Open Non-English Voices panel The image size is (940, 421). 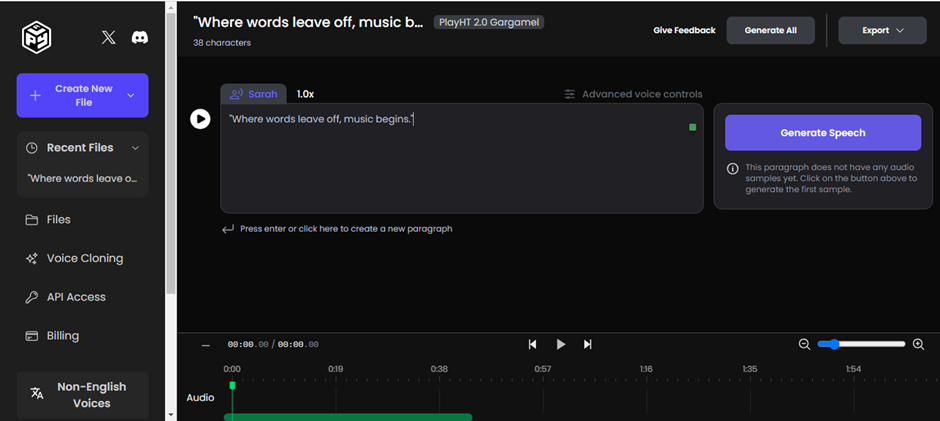(82, 395)
